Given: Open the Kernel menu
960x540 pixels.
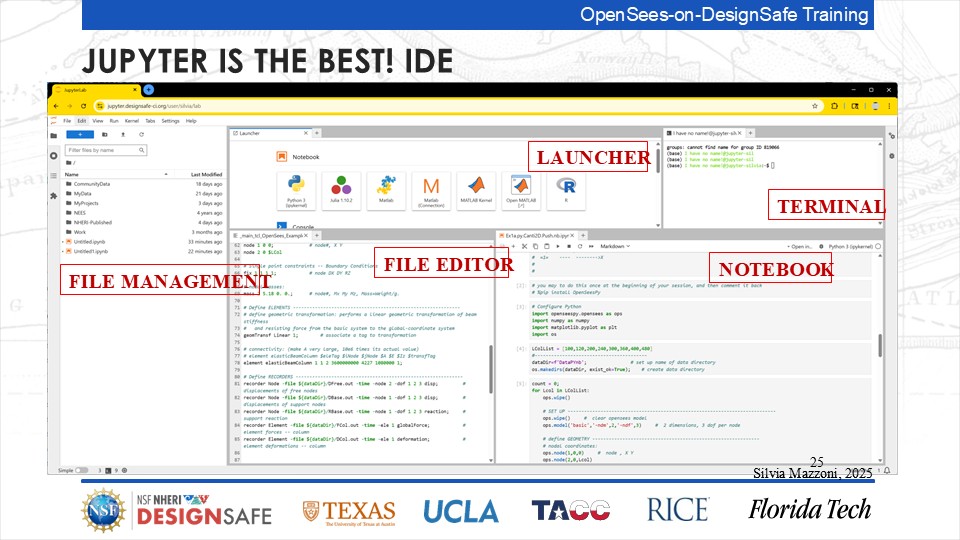Looking at the screenshot, I should click(x=133, y=120).
